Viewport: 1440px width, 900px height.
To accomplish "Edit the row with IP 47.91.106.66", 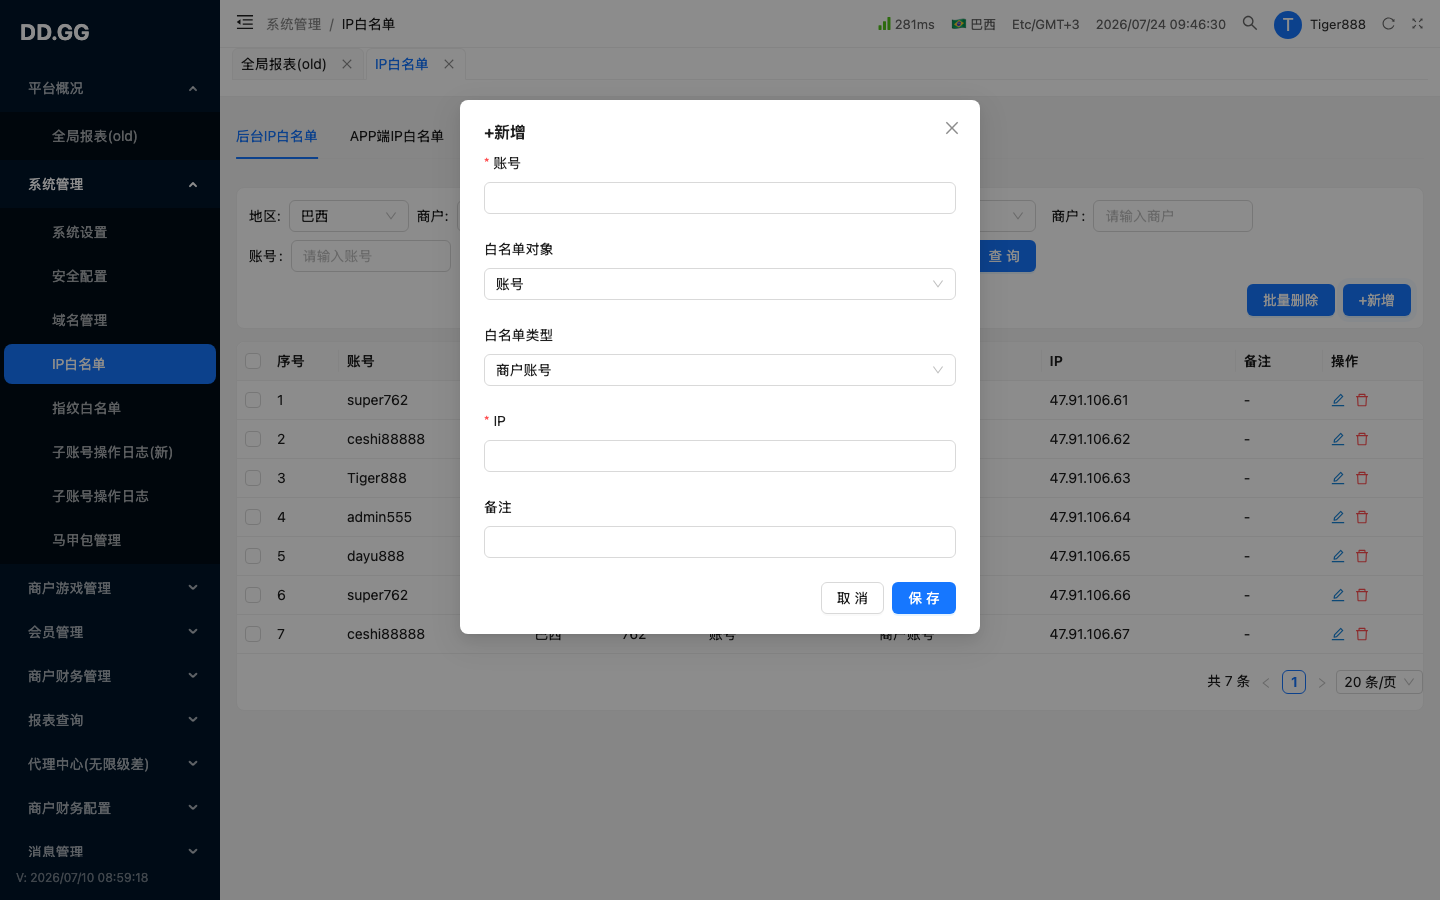I will click(1338, 595).
